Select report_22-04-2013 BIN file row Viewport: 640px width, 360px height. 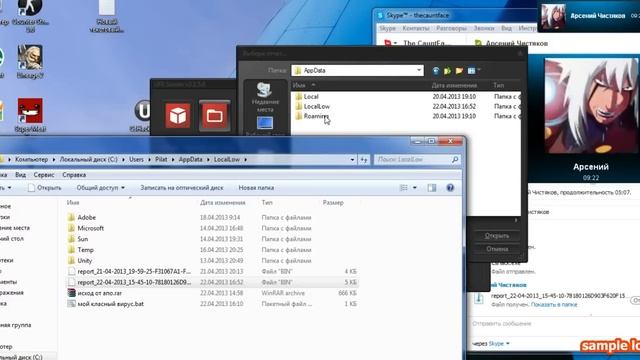tap(212, 282)
